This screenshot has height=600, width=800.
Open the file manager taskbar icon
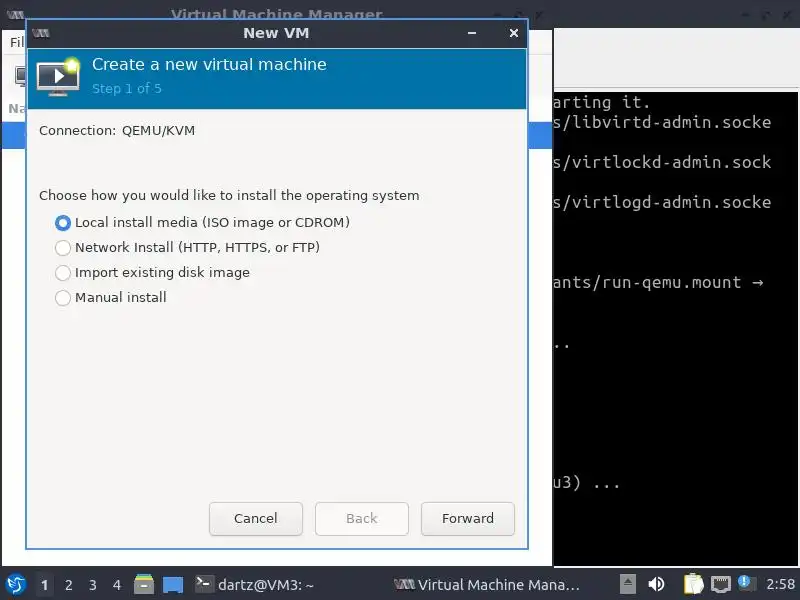point(144,584)
